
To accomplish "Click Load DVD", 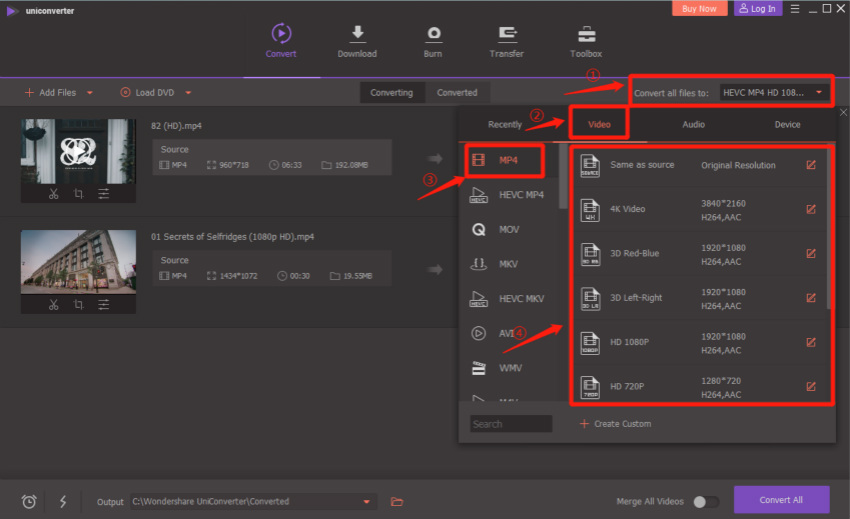I will [147, 93].
